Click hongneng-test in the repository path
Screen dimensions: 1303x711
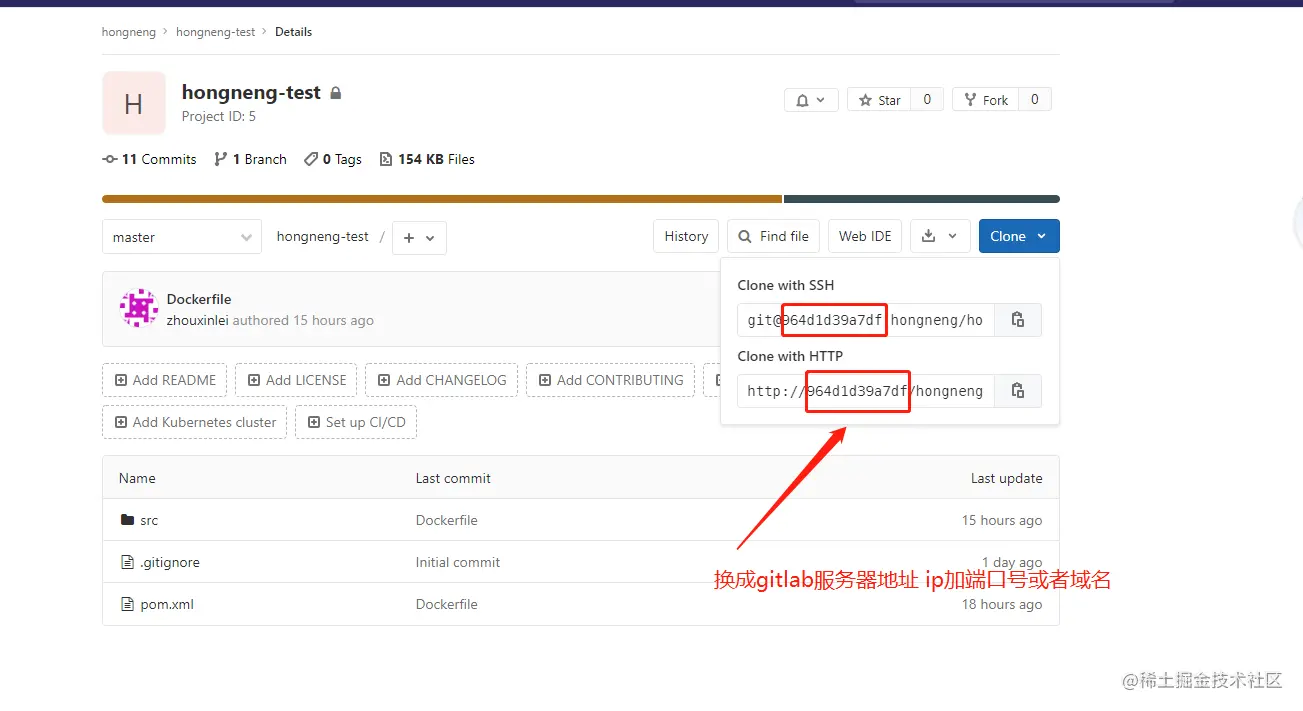click(x=322, y=237)
